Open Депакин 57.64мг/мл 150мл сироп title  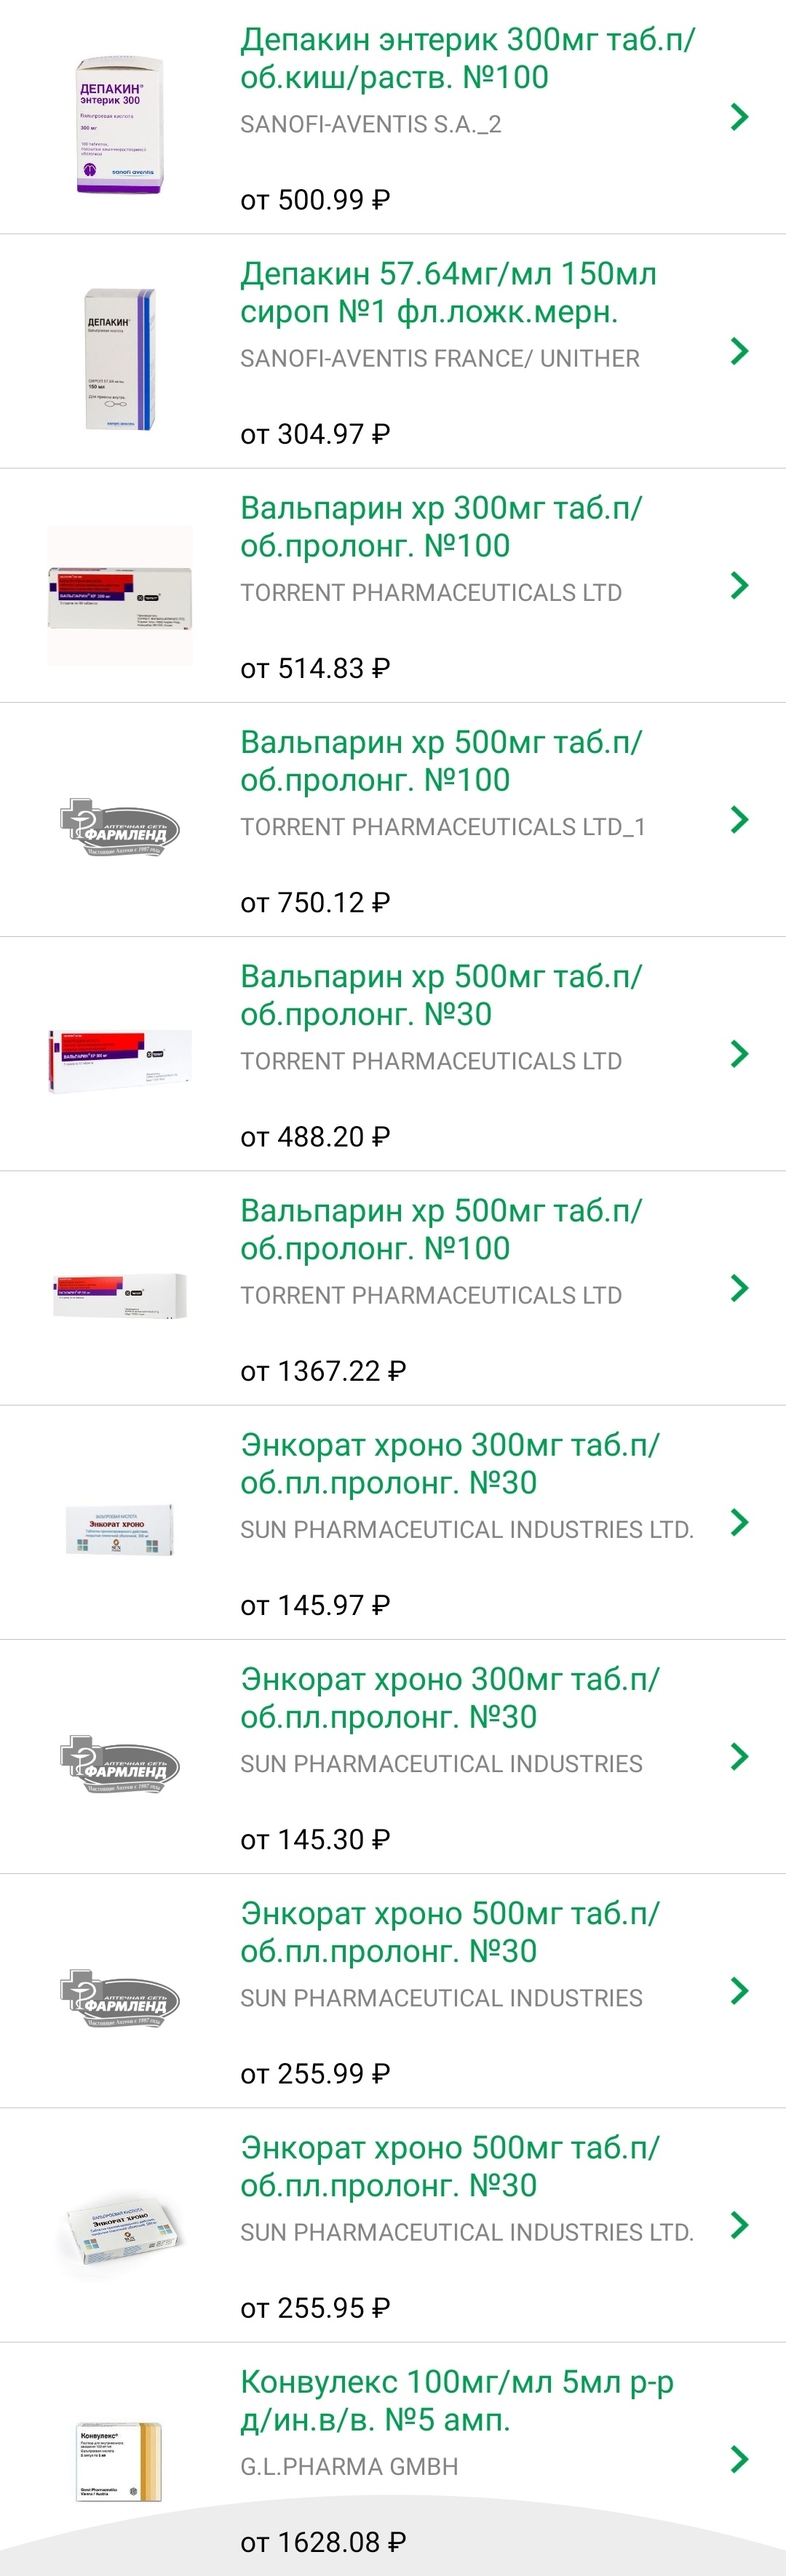pyautogui.click(x=448, y=292)
